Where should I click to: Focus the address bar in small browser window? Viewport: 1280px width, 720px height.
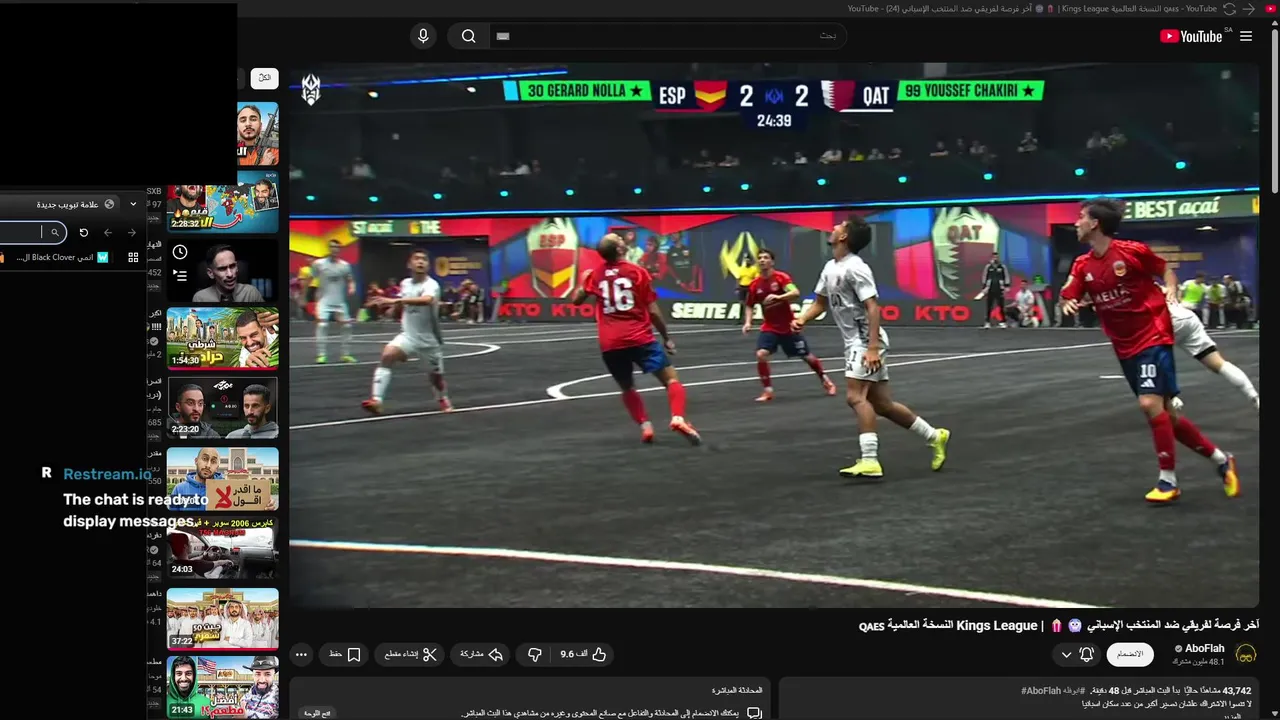33,232
